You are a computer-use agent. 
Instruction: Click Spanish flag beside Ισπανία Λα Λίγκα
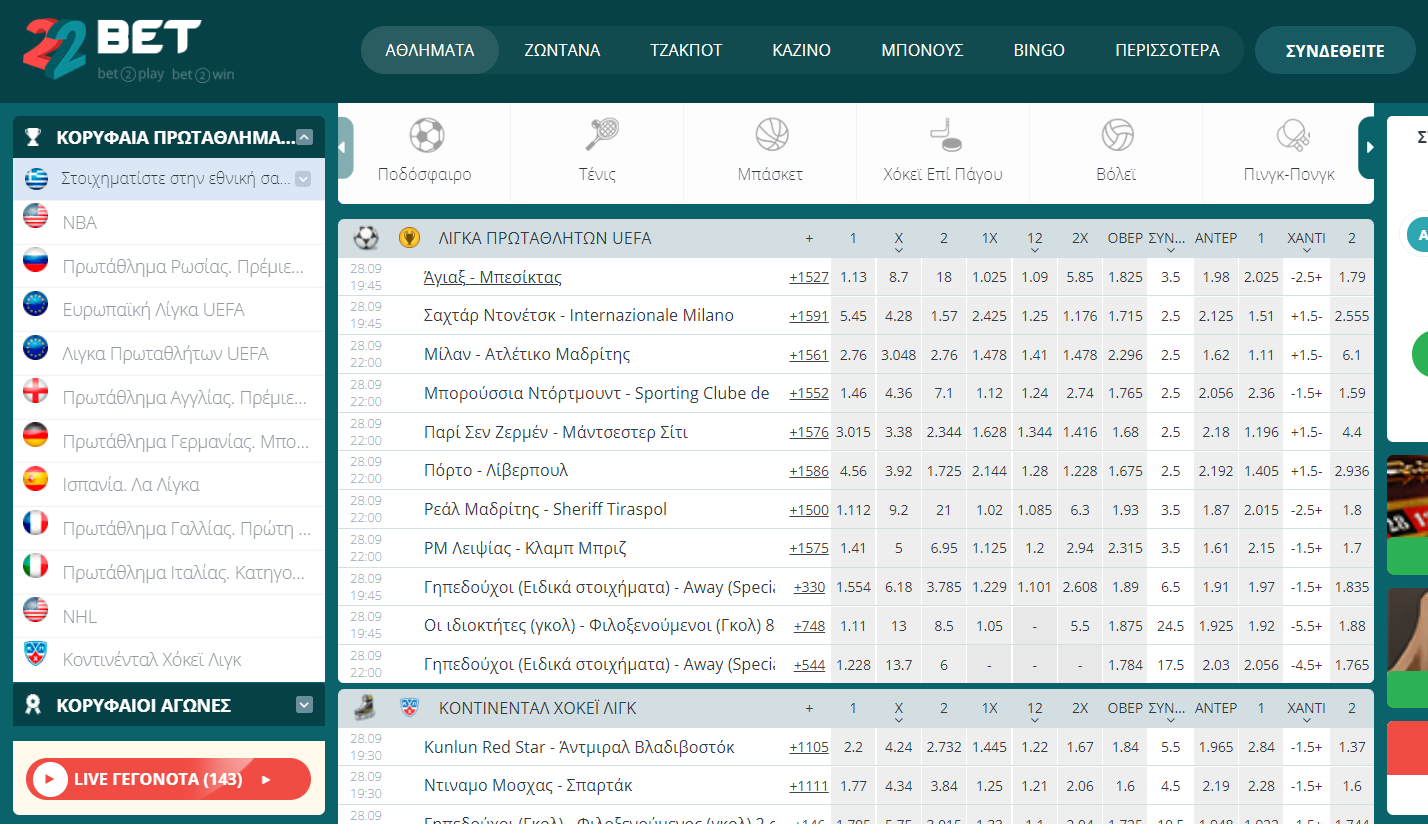(36, 479)
